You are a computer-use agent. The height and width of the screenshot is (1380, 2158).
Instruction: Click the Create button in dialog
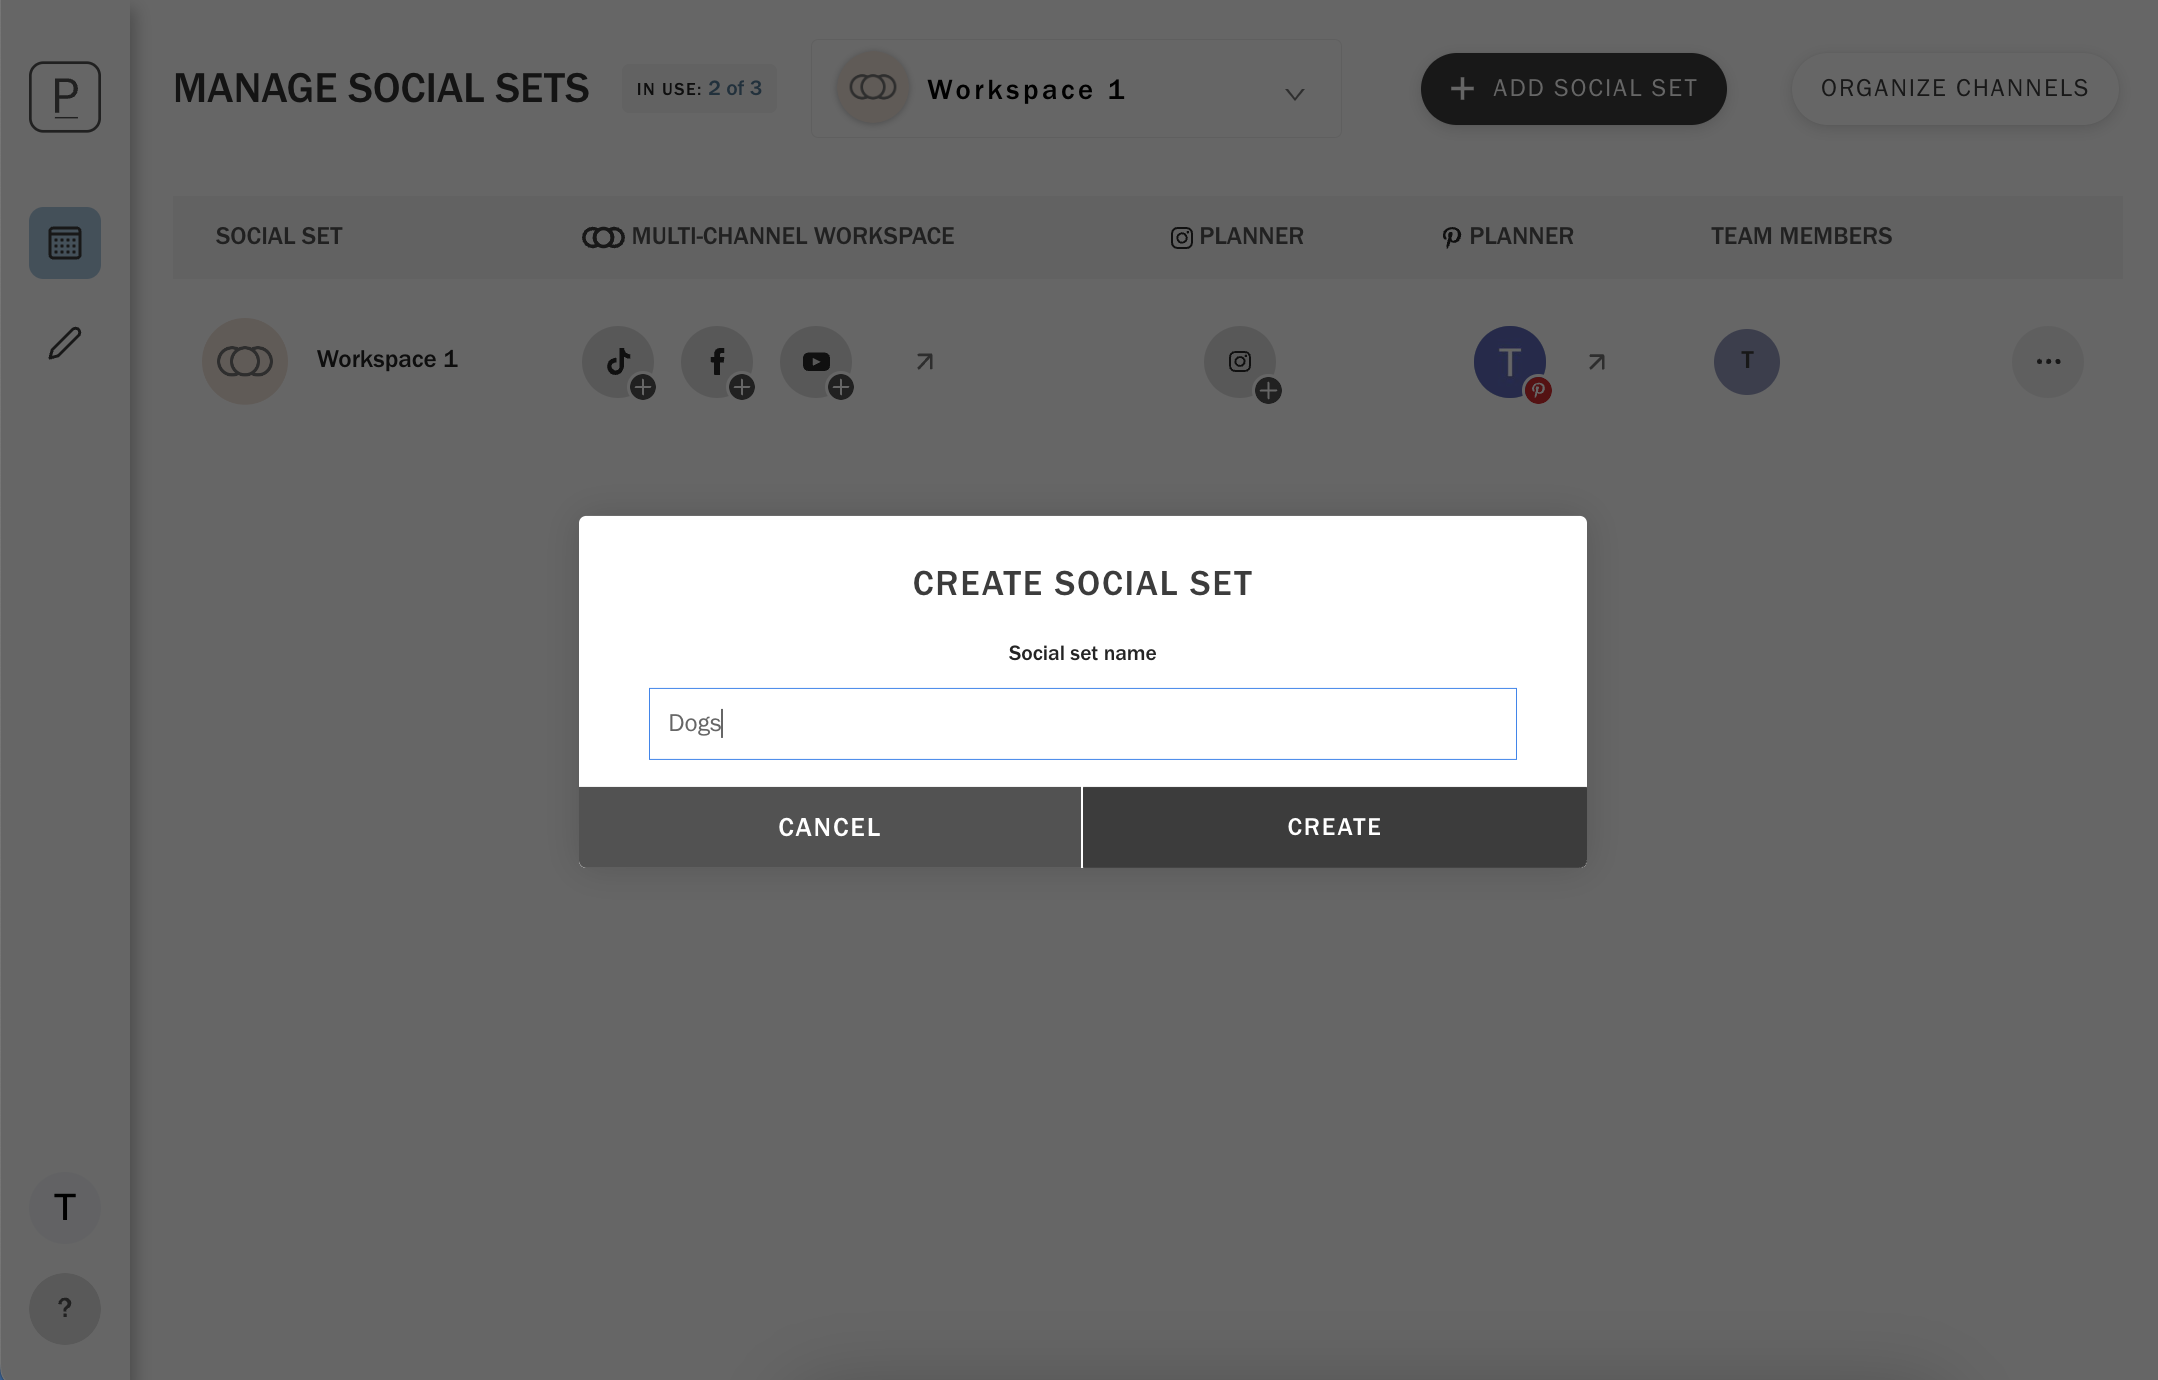pos(1334,827)
